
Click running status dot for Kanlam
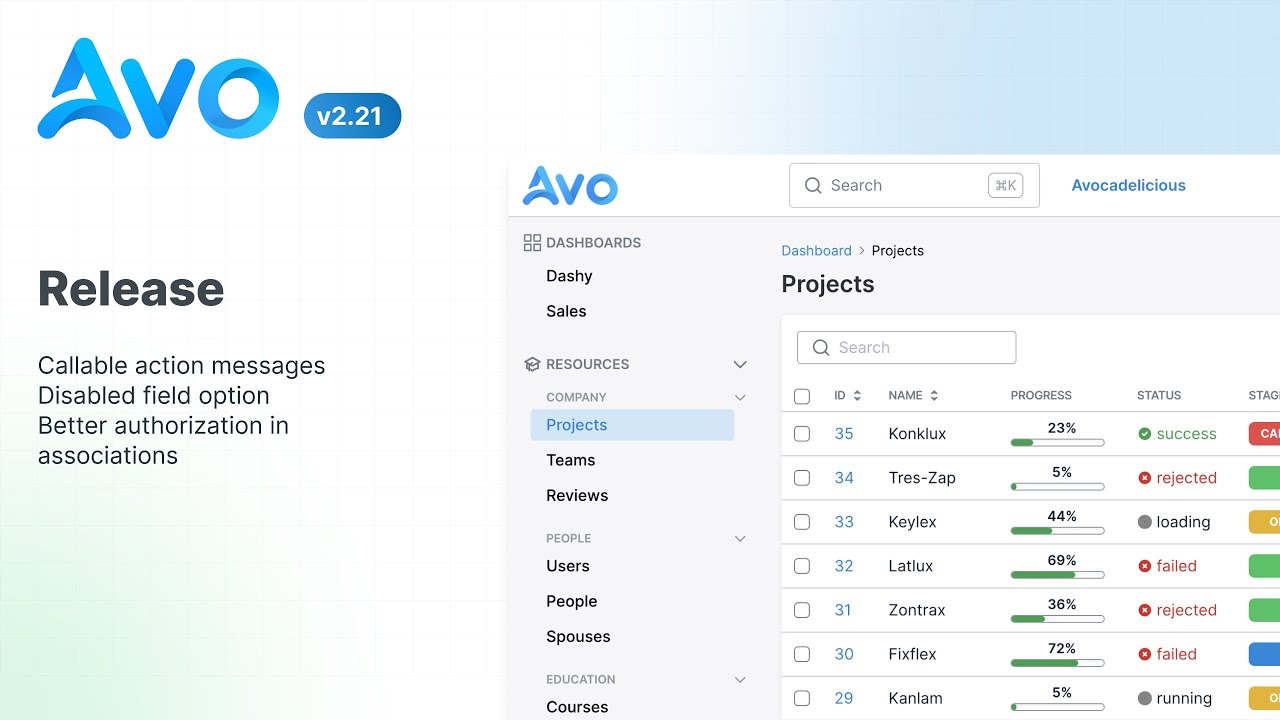pyautogui.click(x=1145, y=698)
